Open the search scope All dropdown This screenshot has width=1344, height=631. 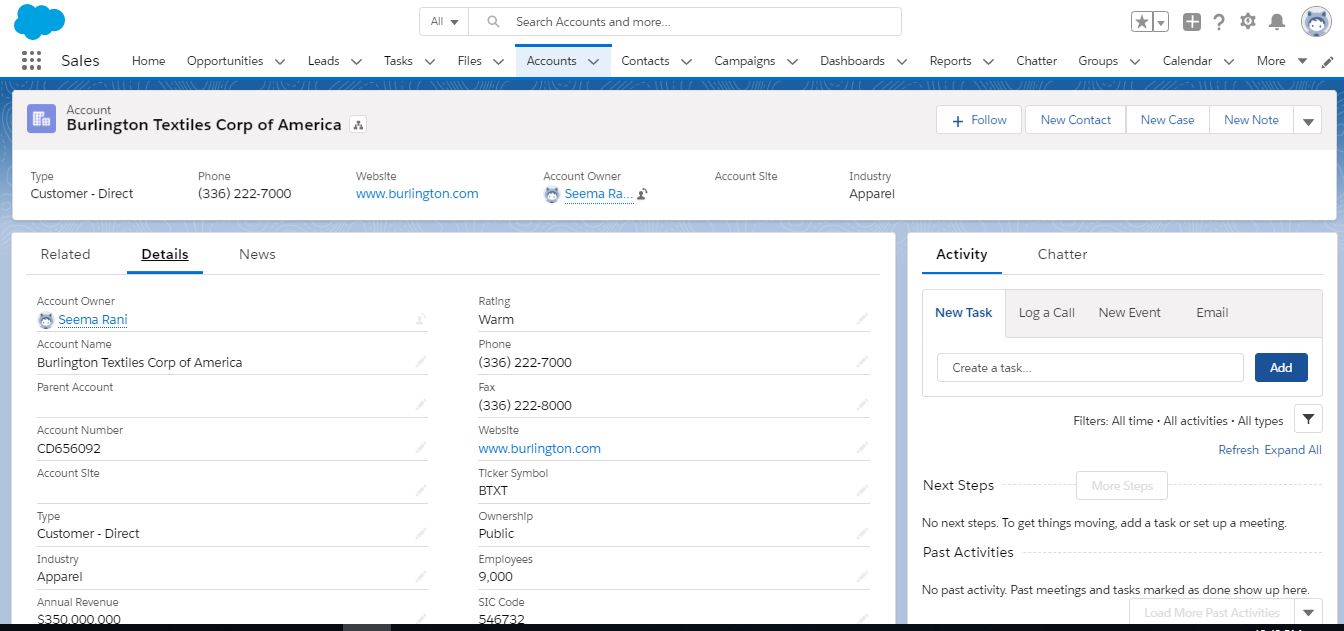click(x=442, y=20)
